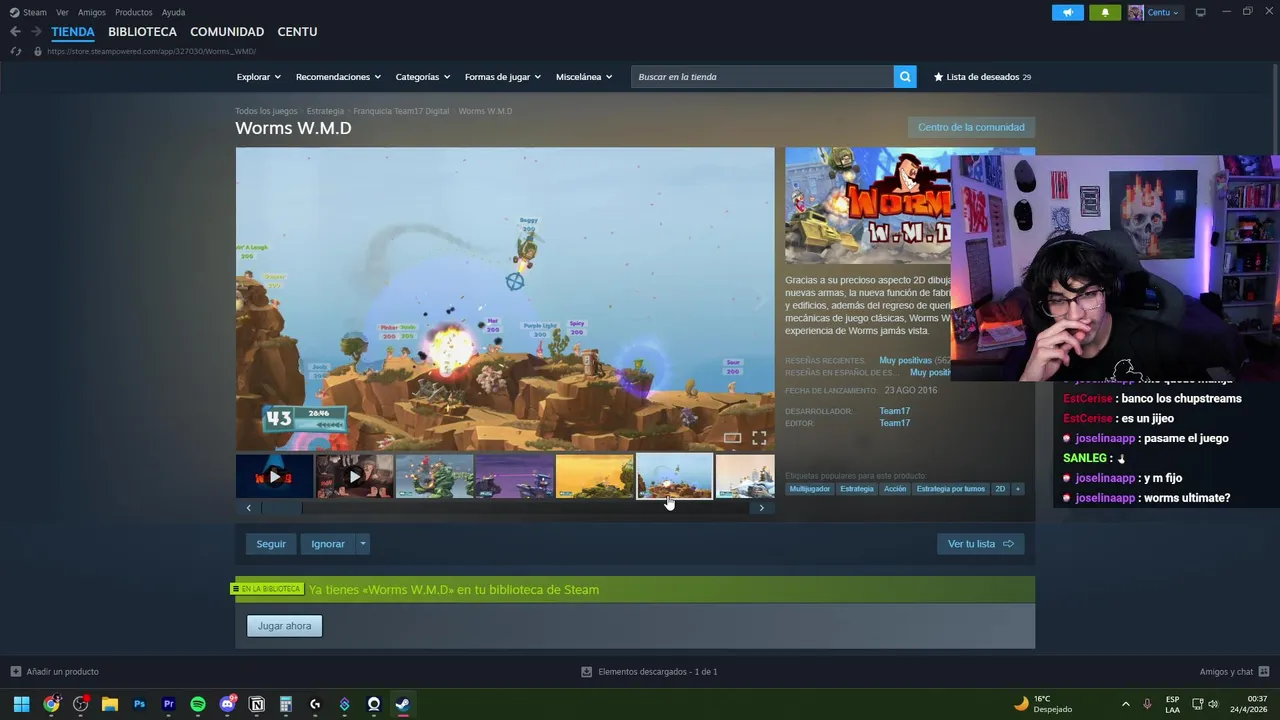Open Photoshop from the taskbar

139,704
